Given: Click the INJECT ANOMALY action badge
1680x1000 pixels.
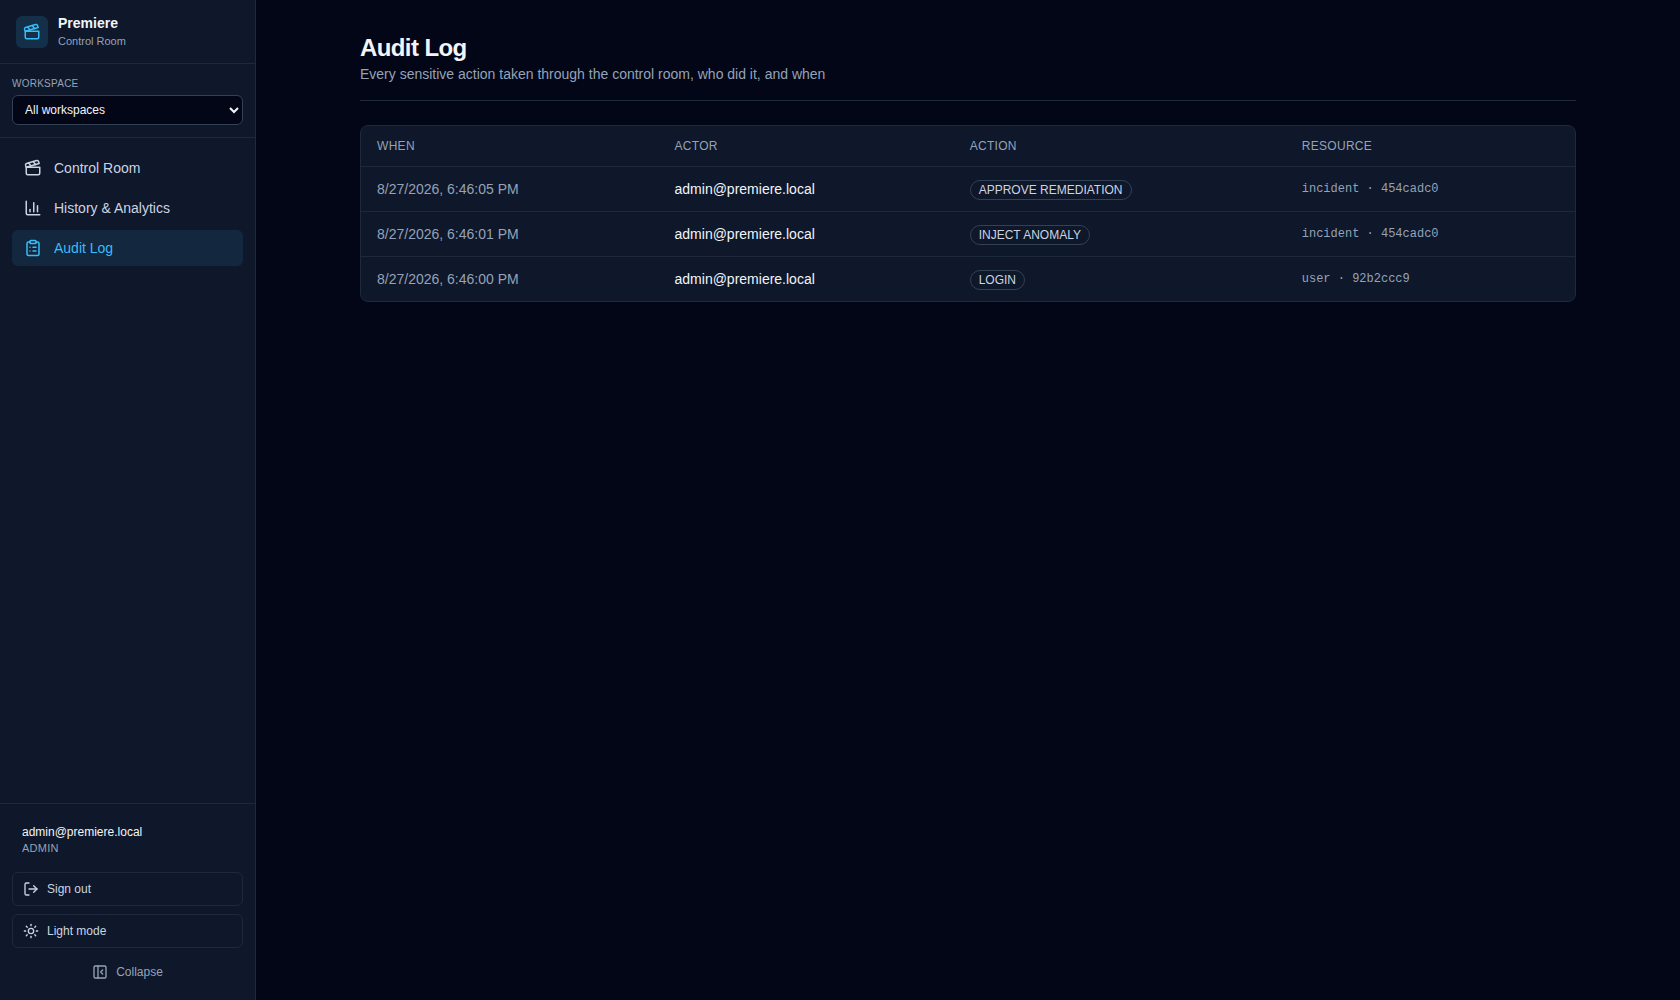Looking at the screenshot, I should [1029, 235].
